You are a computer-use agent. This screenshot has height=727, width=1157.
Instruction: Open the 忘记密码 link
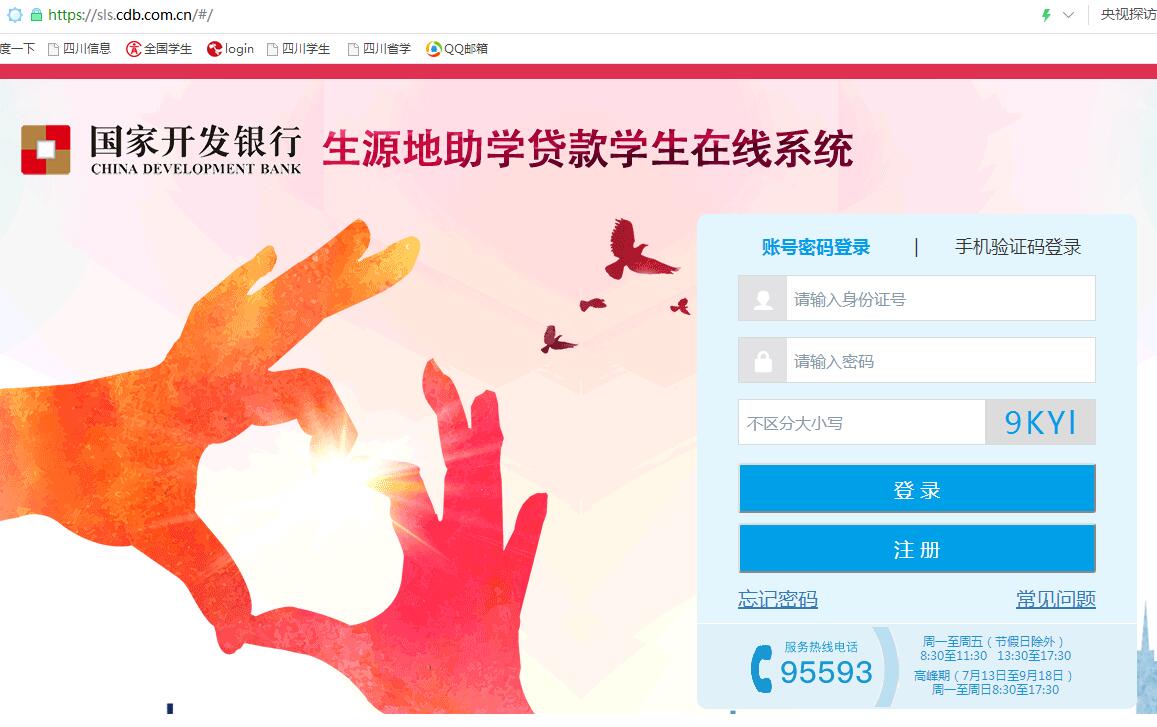point(778,599)
